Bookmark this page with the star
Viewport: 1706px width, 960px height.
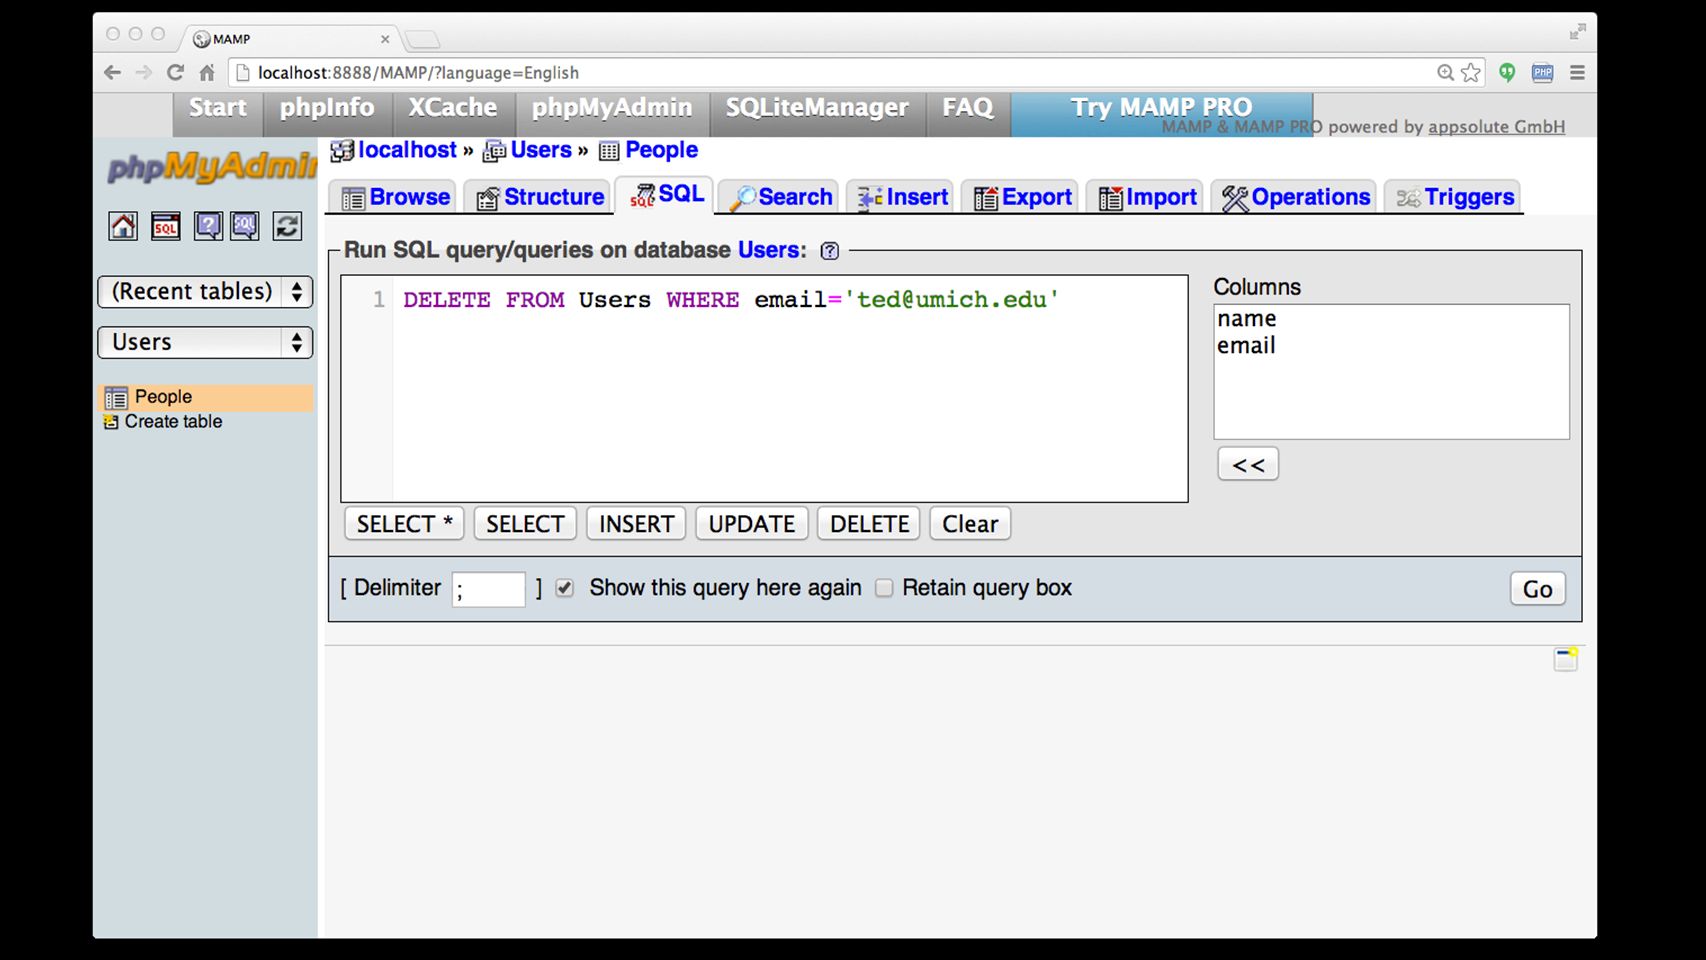(1471, 72)
